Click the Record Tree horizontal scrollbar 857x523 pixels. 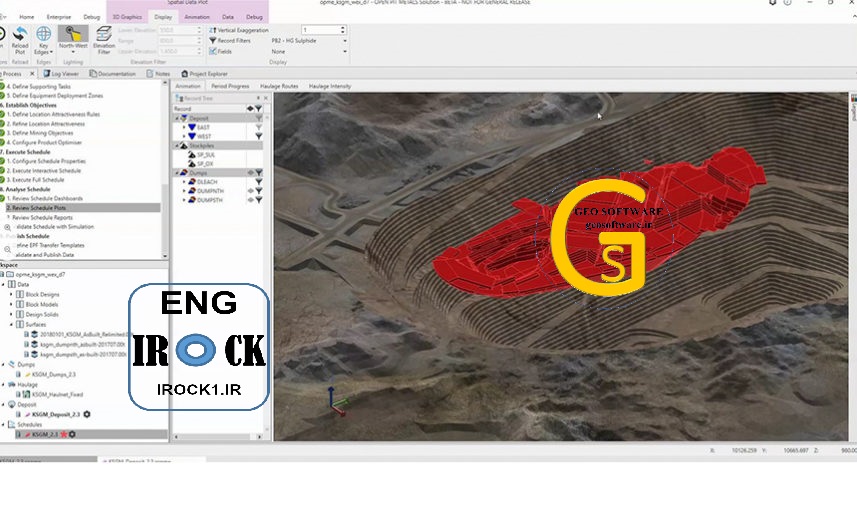coord(218,437)
